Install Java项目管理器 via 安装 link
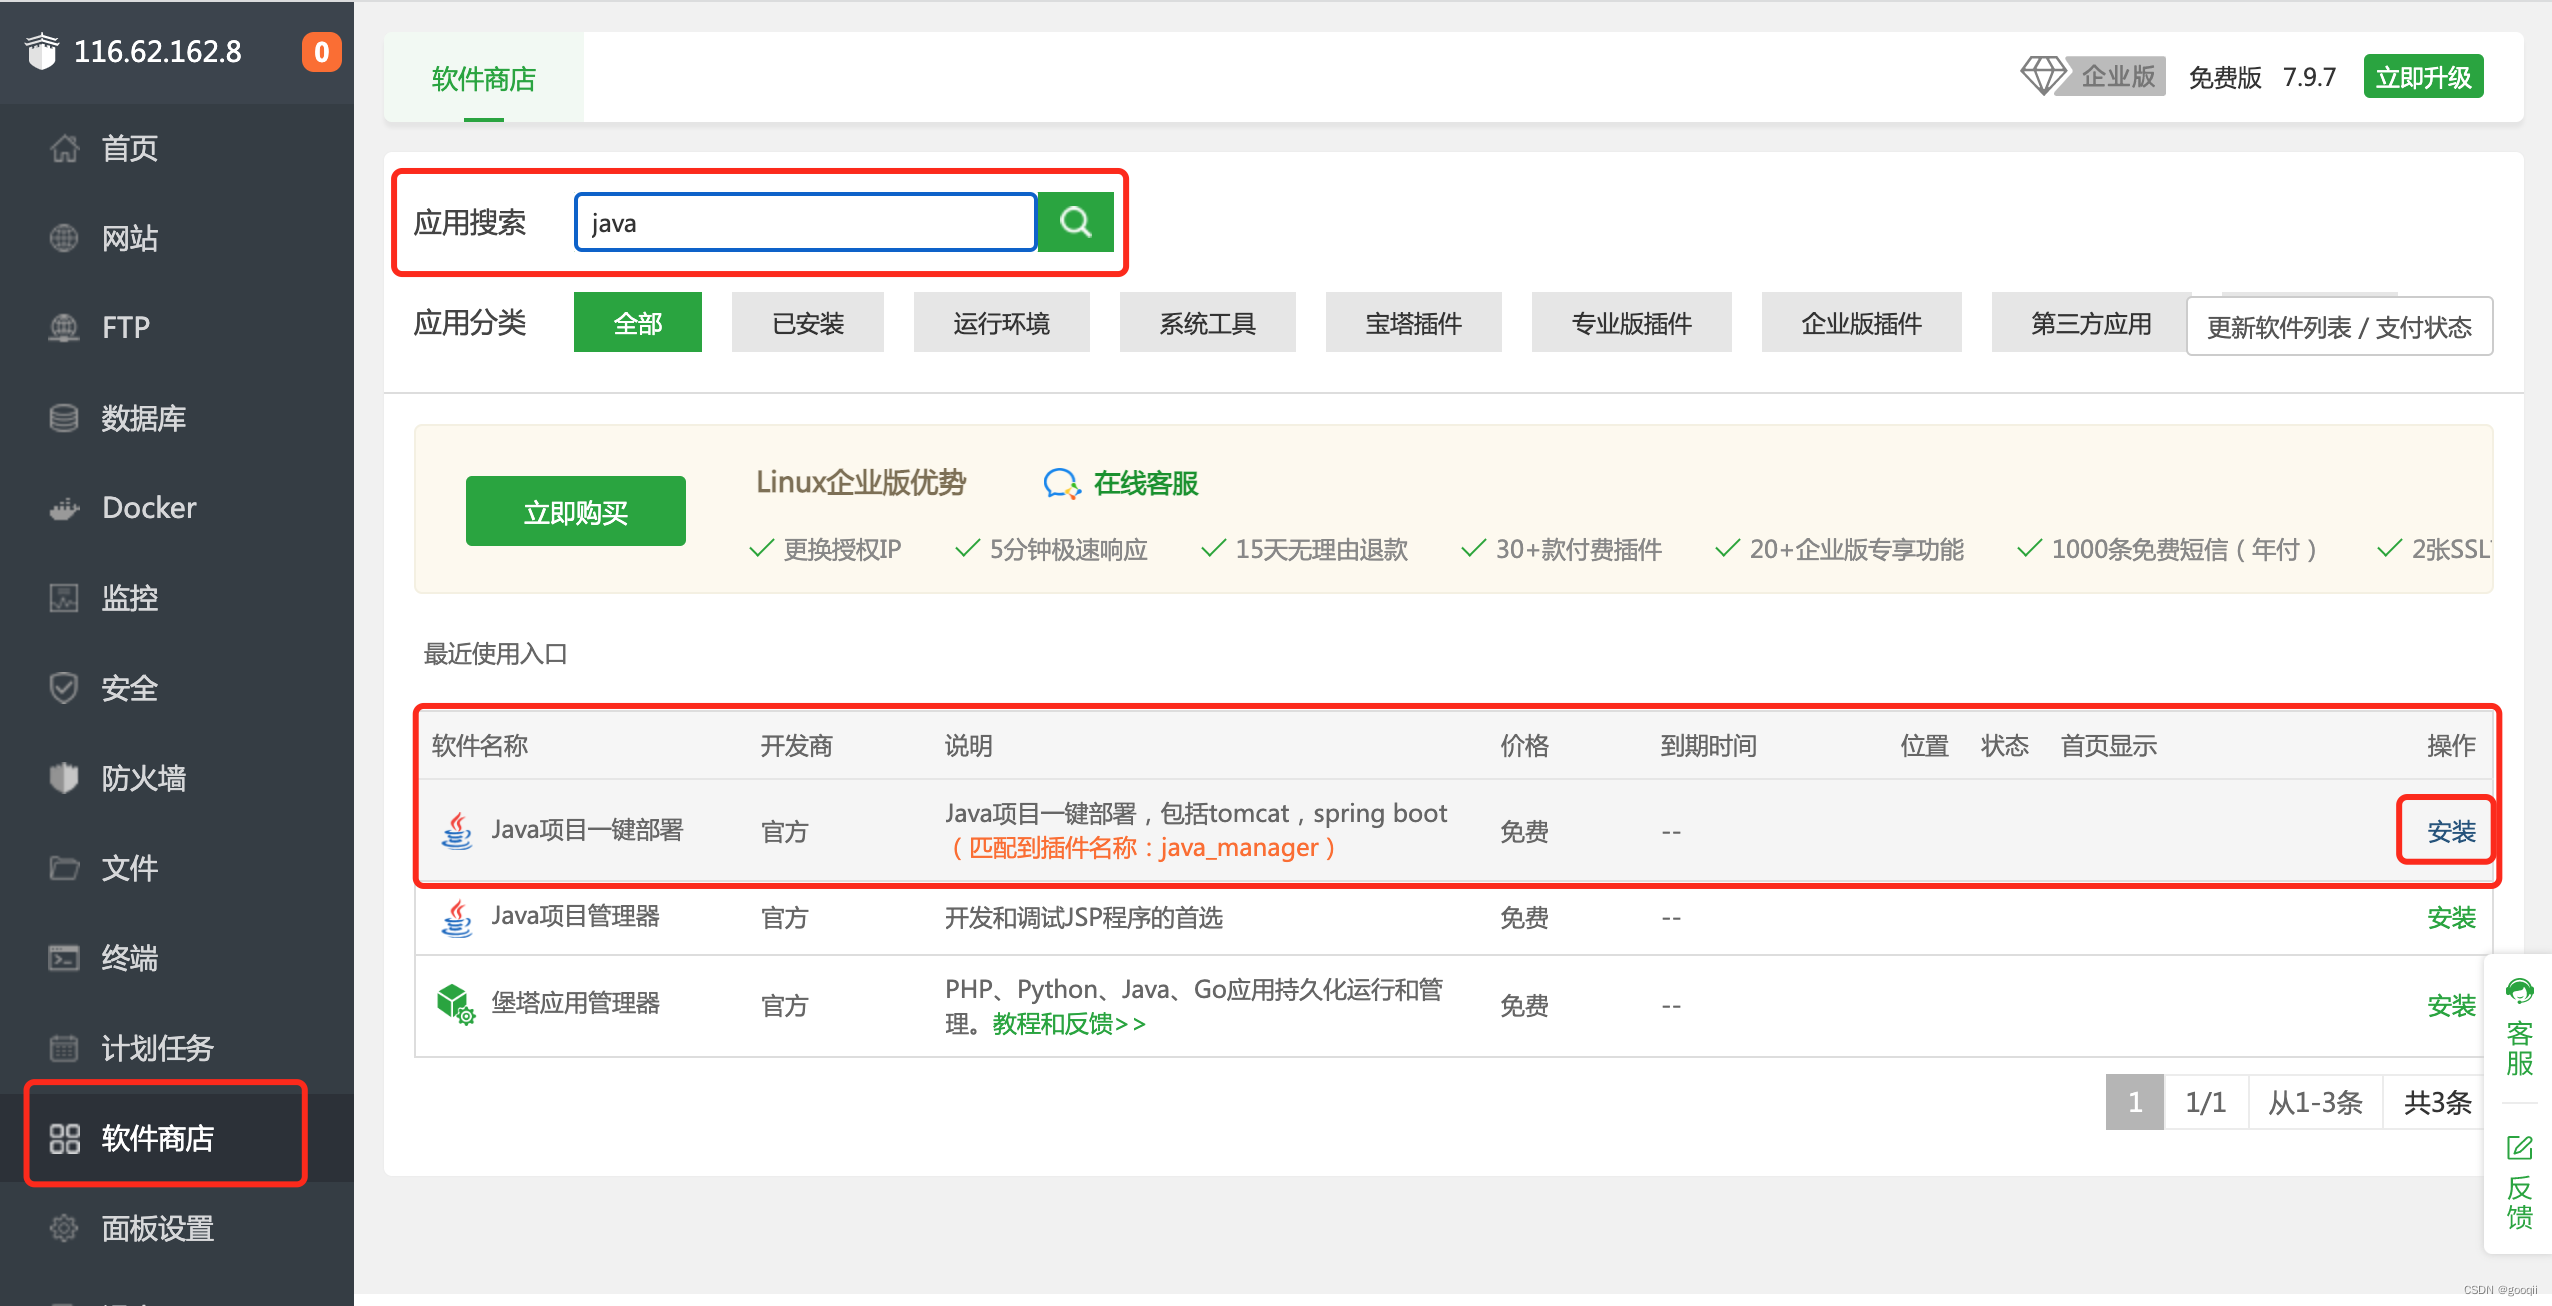The height and width of the screenshot is (1306, 2552). (2452, 917)
